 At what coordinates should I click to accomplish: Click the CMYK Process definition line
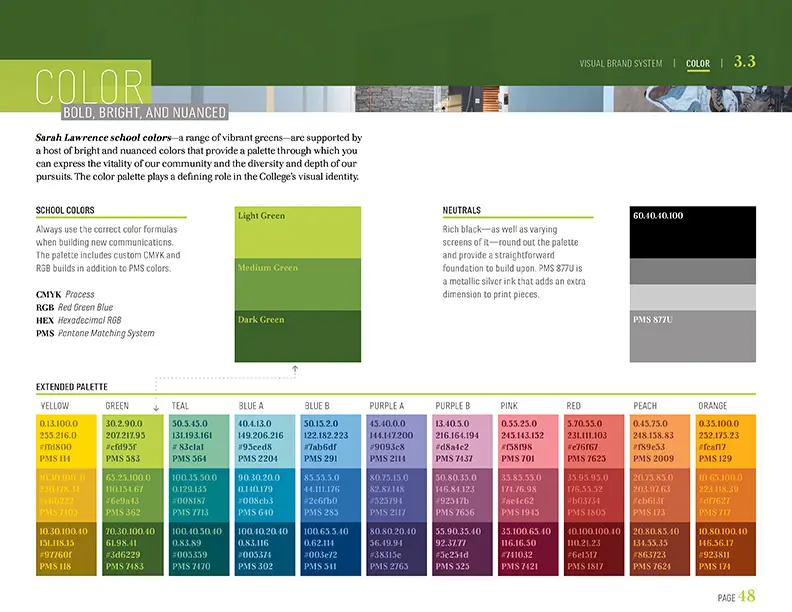tap(65, 294)
